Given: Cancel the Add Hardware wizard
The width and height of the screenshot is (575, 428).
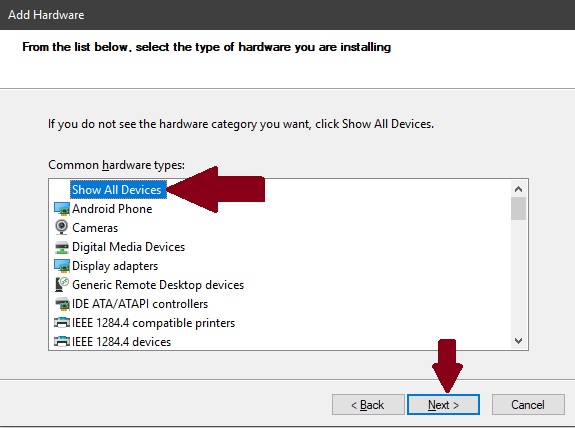Looking at the screenshot, I should 528,405.
